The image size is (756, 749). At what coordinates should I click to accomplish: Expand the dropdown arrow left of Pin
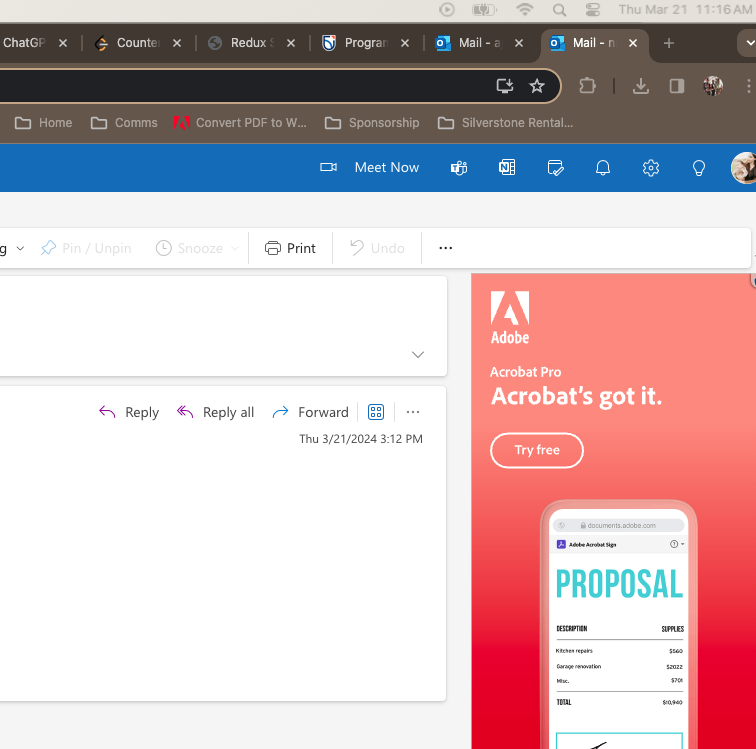click(x=20, y=248)
